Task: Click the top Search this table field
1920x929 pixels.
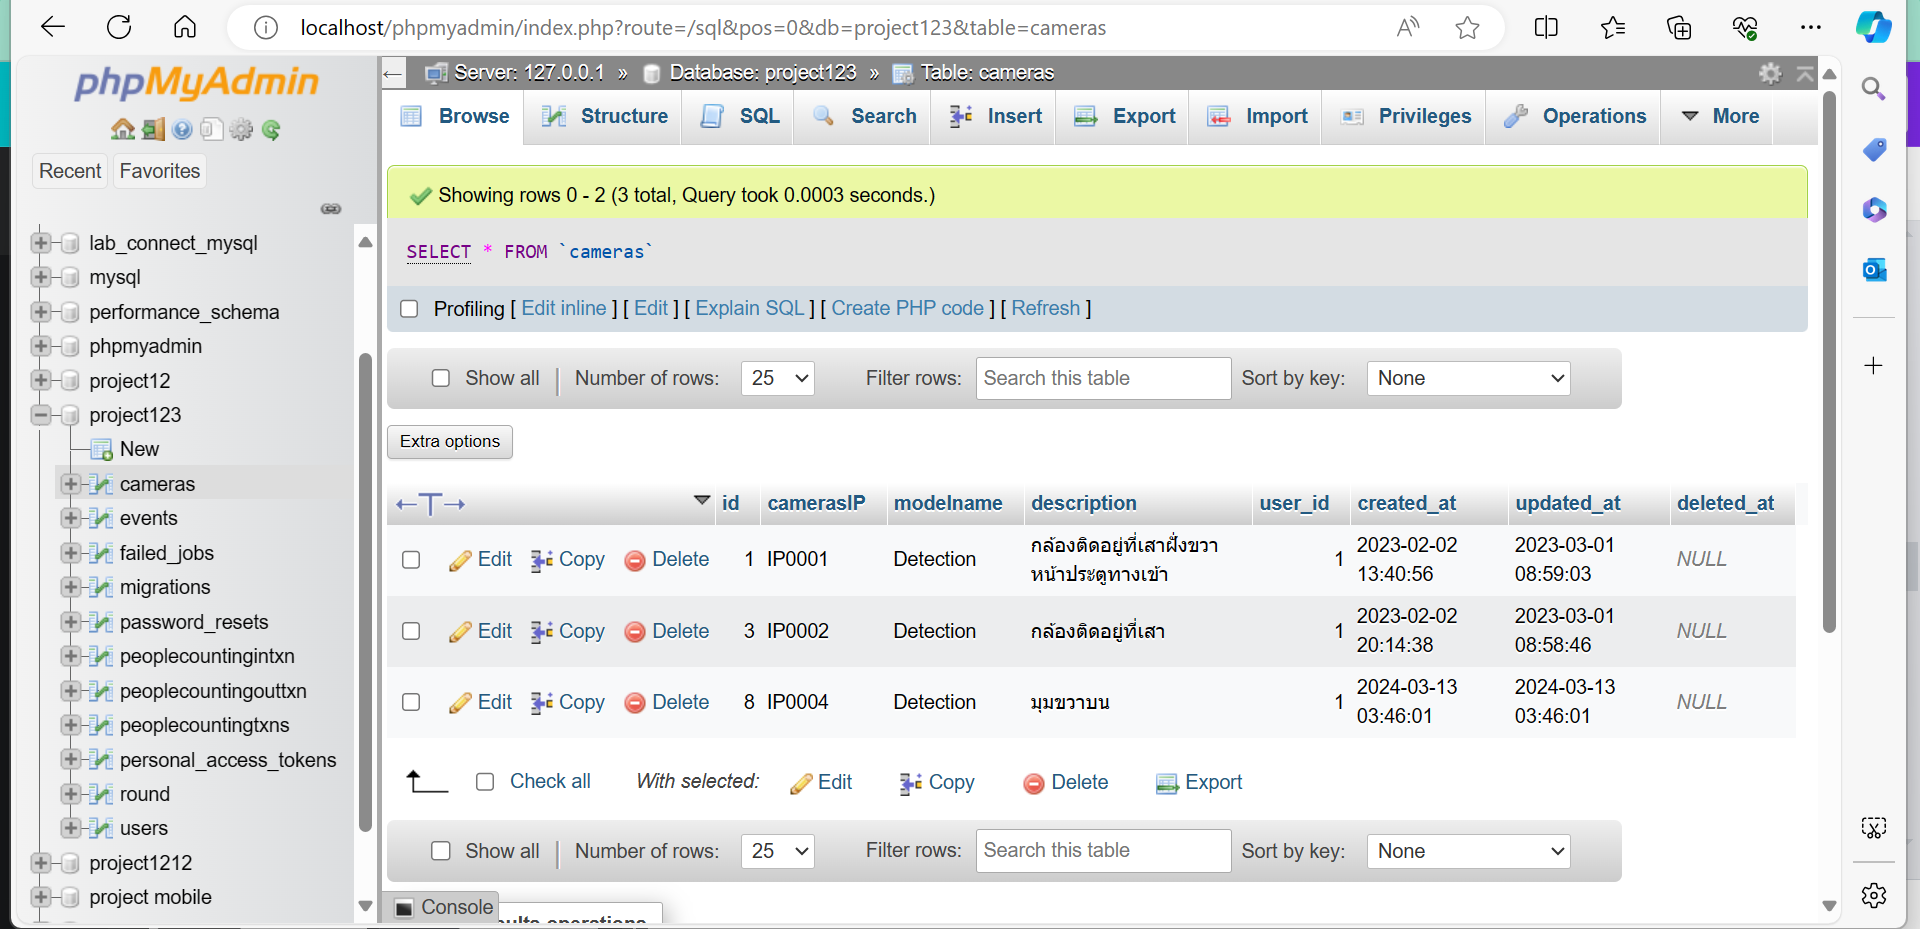Action: [1102, 379]
